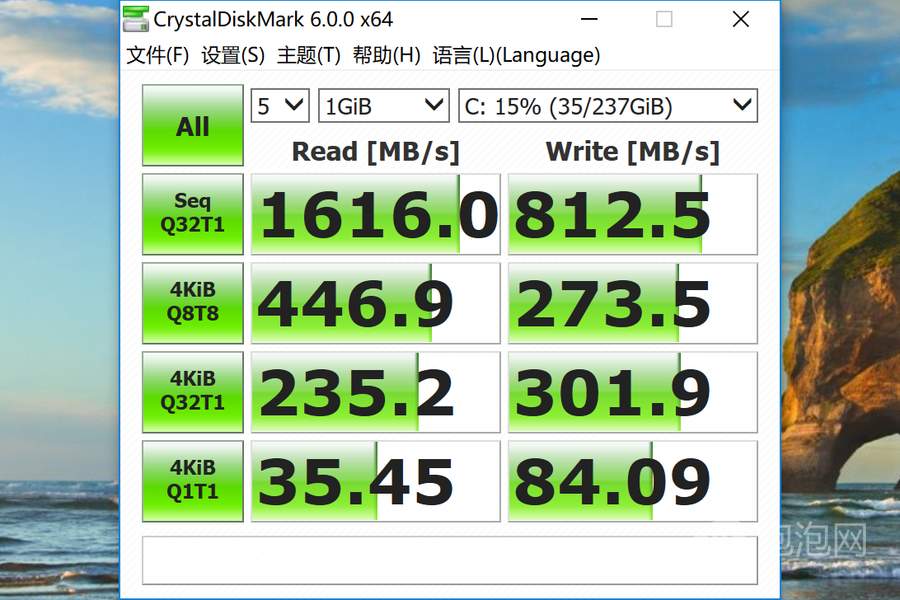Run the 4KiB Q8T8 benchmark
Image resolution: width=900 pixels, height=600 pixels.
[192, 302]
